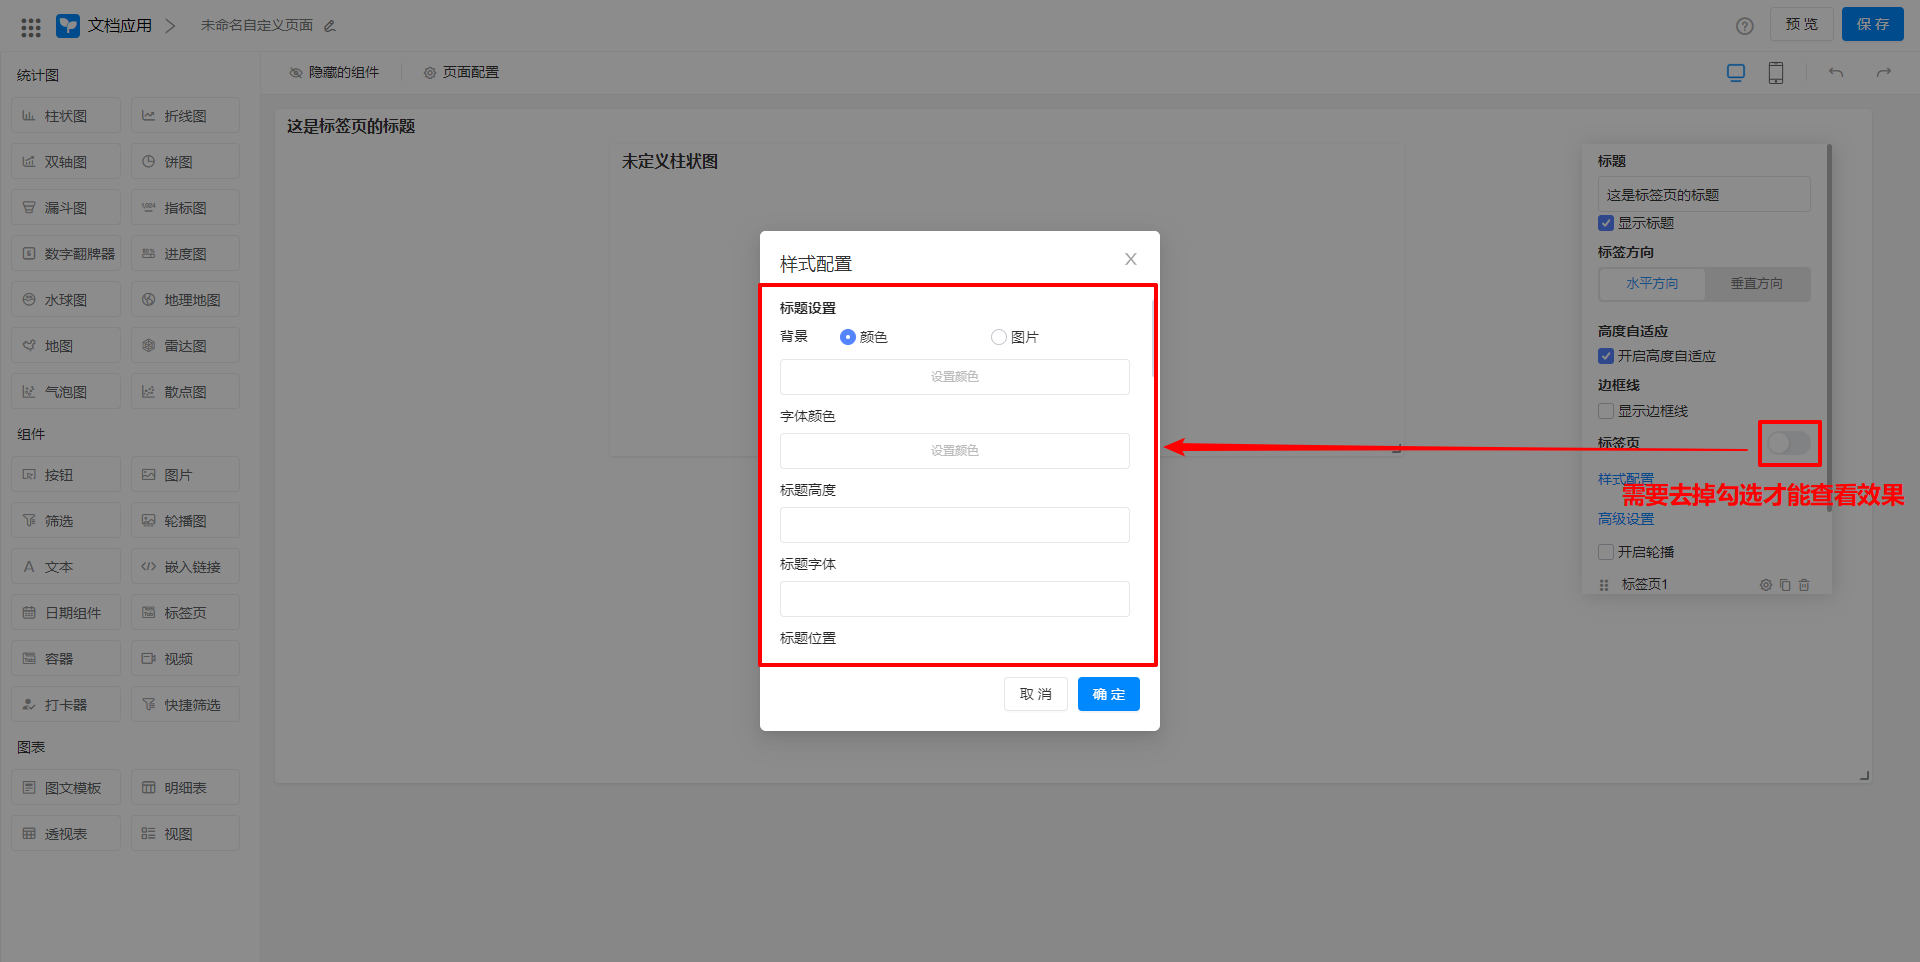Select the 透视表 (pivot table) component
Screen dimensions: 1920x962
tap(65, 833)
